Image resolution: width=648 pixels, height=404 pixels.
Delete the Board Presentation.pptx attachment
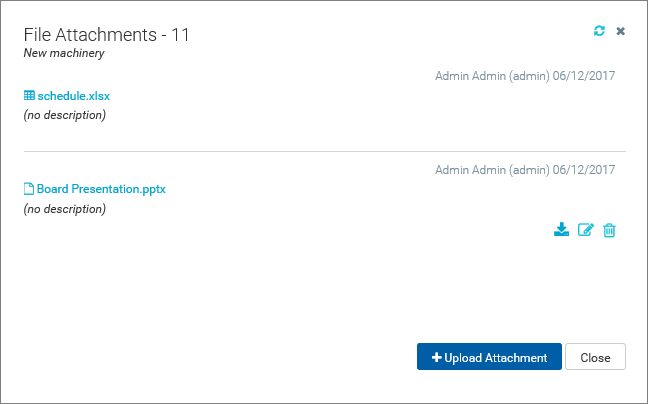tap(609, 230)
